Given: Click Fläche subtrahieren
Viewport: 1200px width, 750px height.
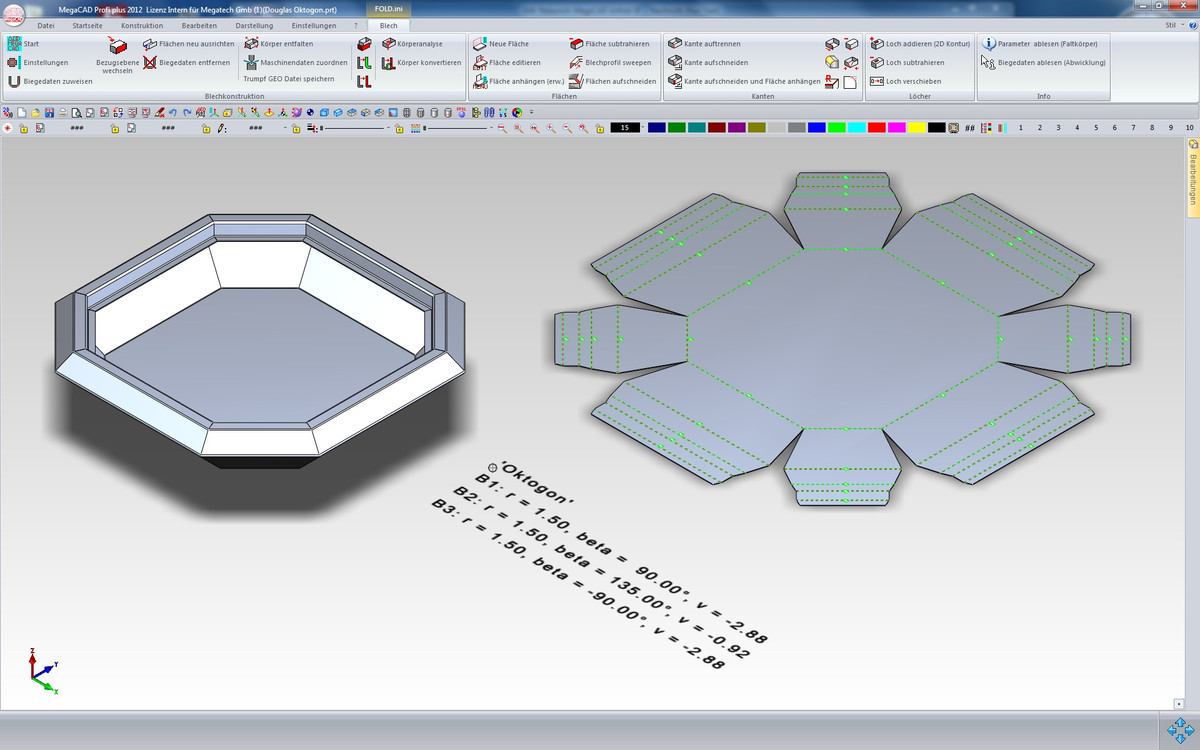Looking at the screenshot, I should pos(610,44).
